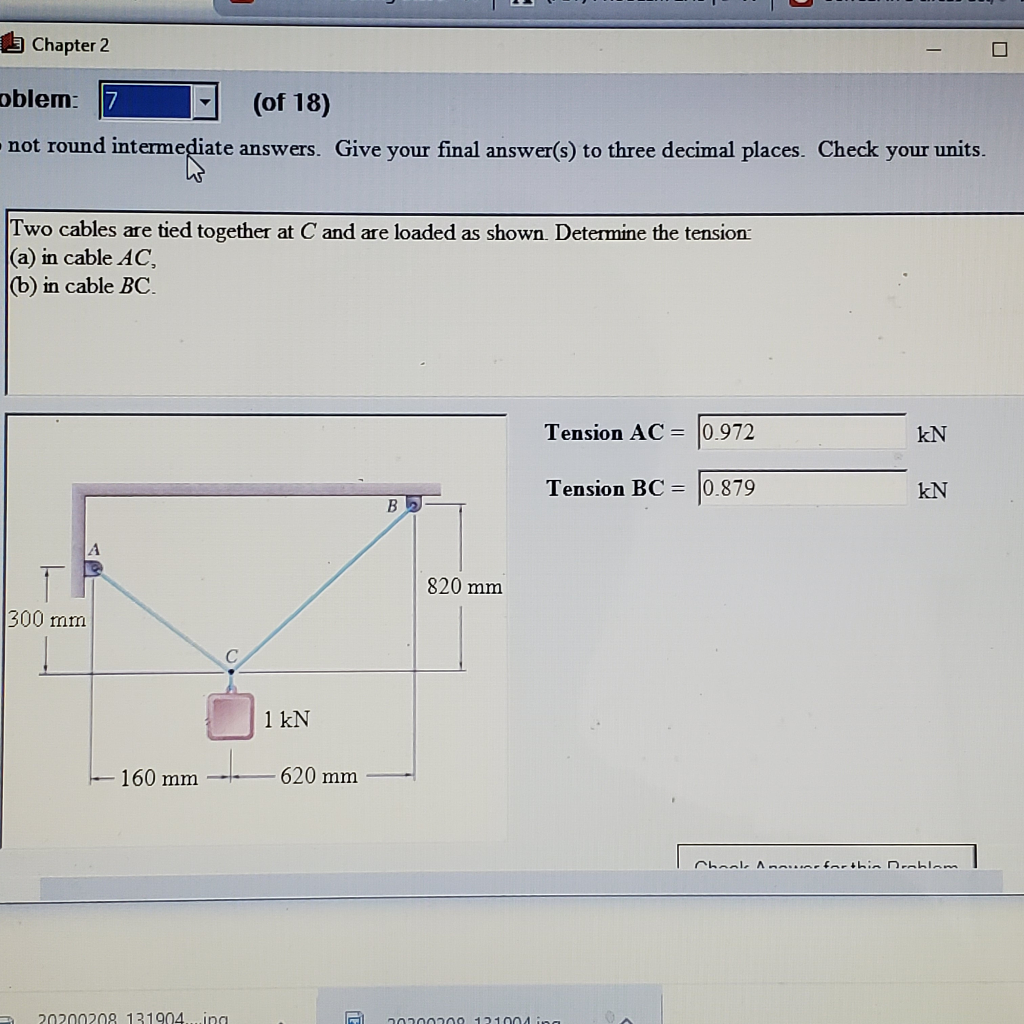Image resolution: width=1024 pixels, height=1024 pixels.
Task: Click the document icon on the second taskbar entry
Action: [x=355, y=1019]
